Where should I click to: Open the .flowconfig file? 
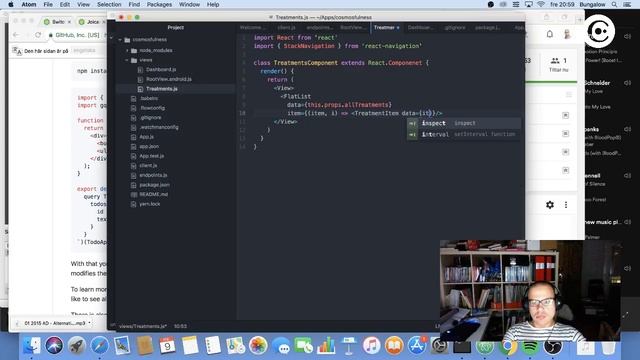click(152, 108)
